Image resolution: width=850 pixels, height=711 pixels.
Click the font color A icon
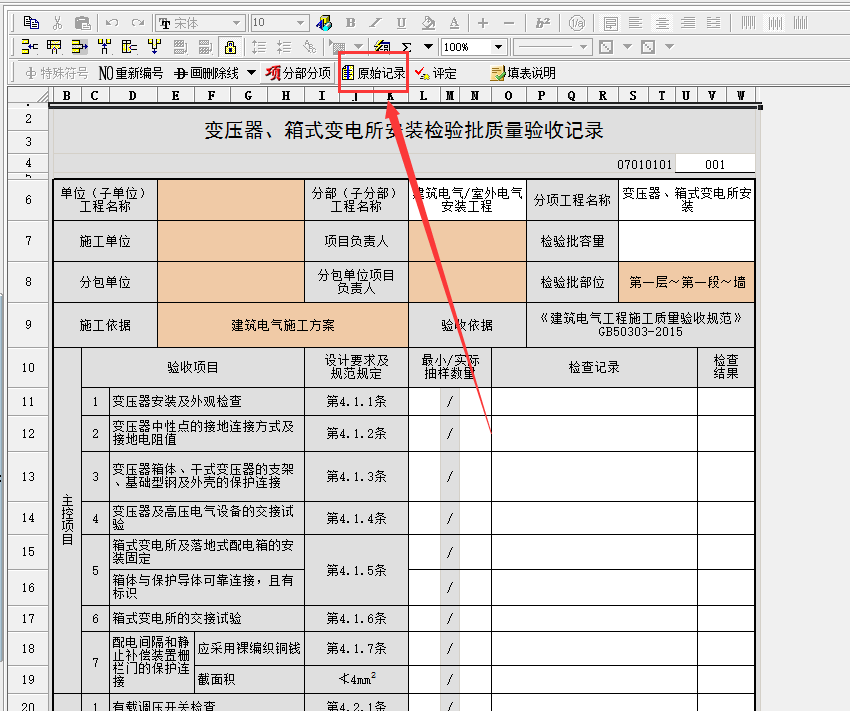click(454, 22)
